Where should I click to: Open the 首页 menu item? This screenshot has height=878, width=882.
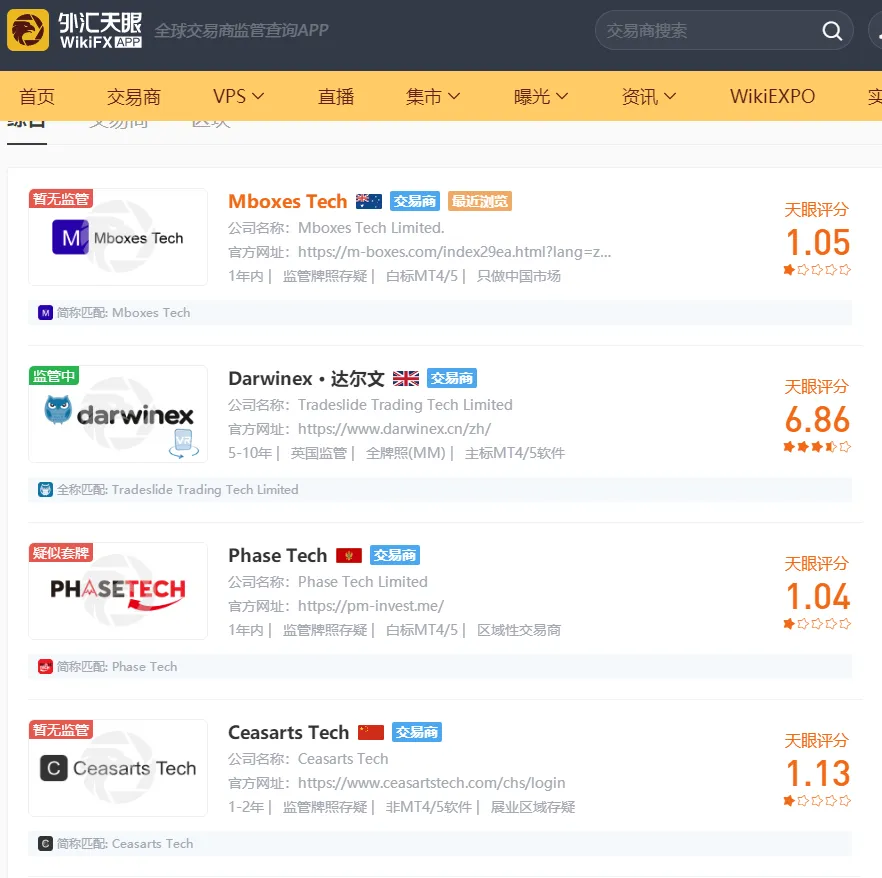pos(37,97)
